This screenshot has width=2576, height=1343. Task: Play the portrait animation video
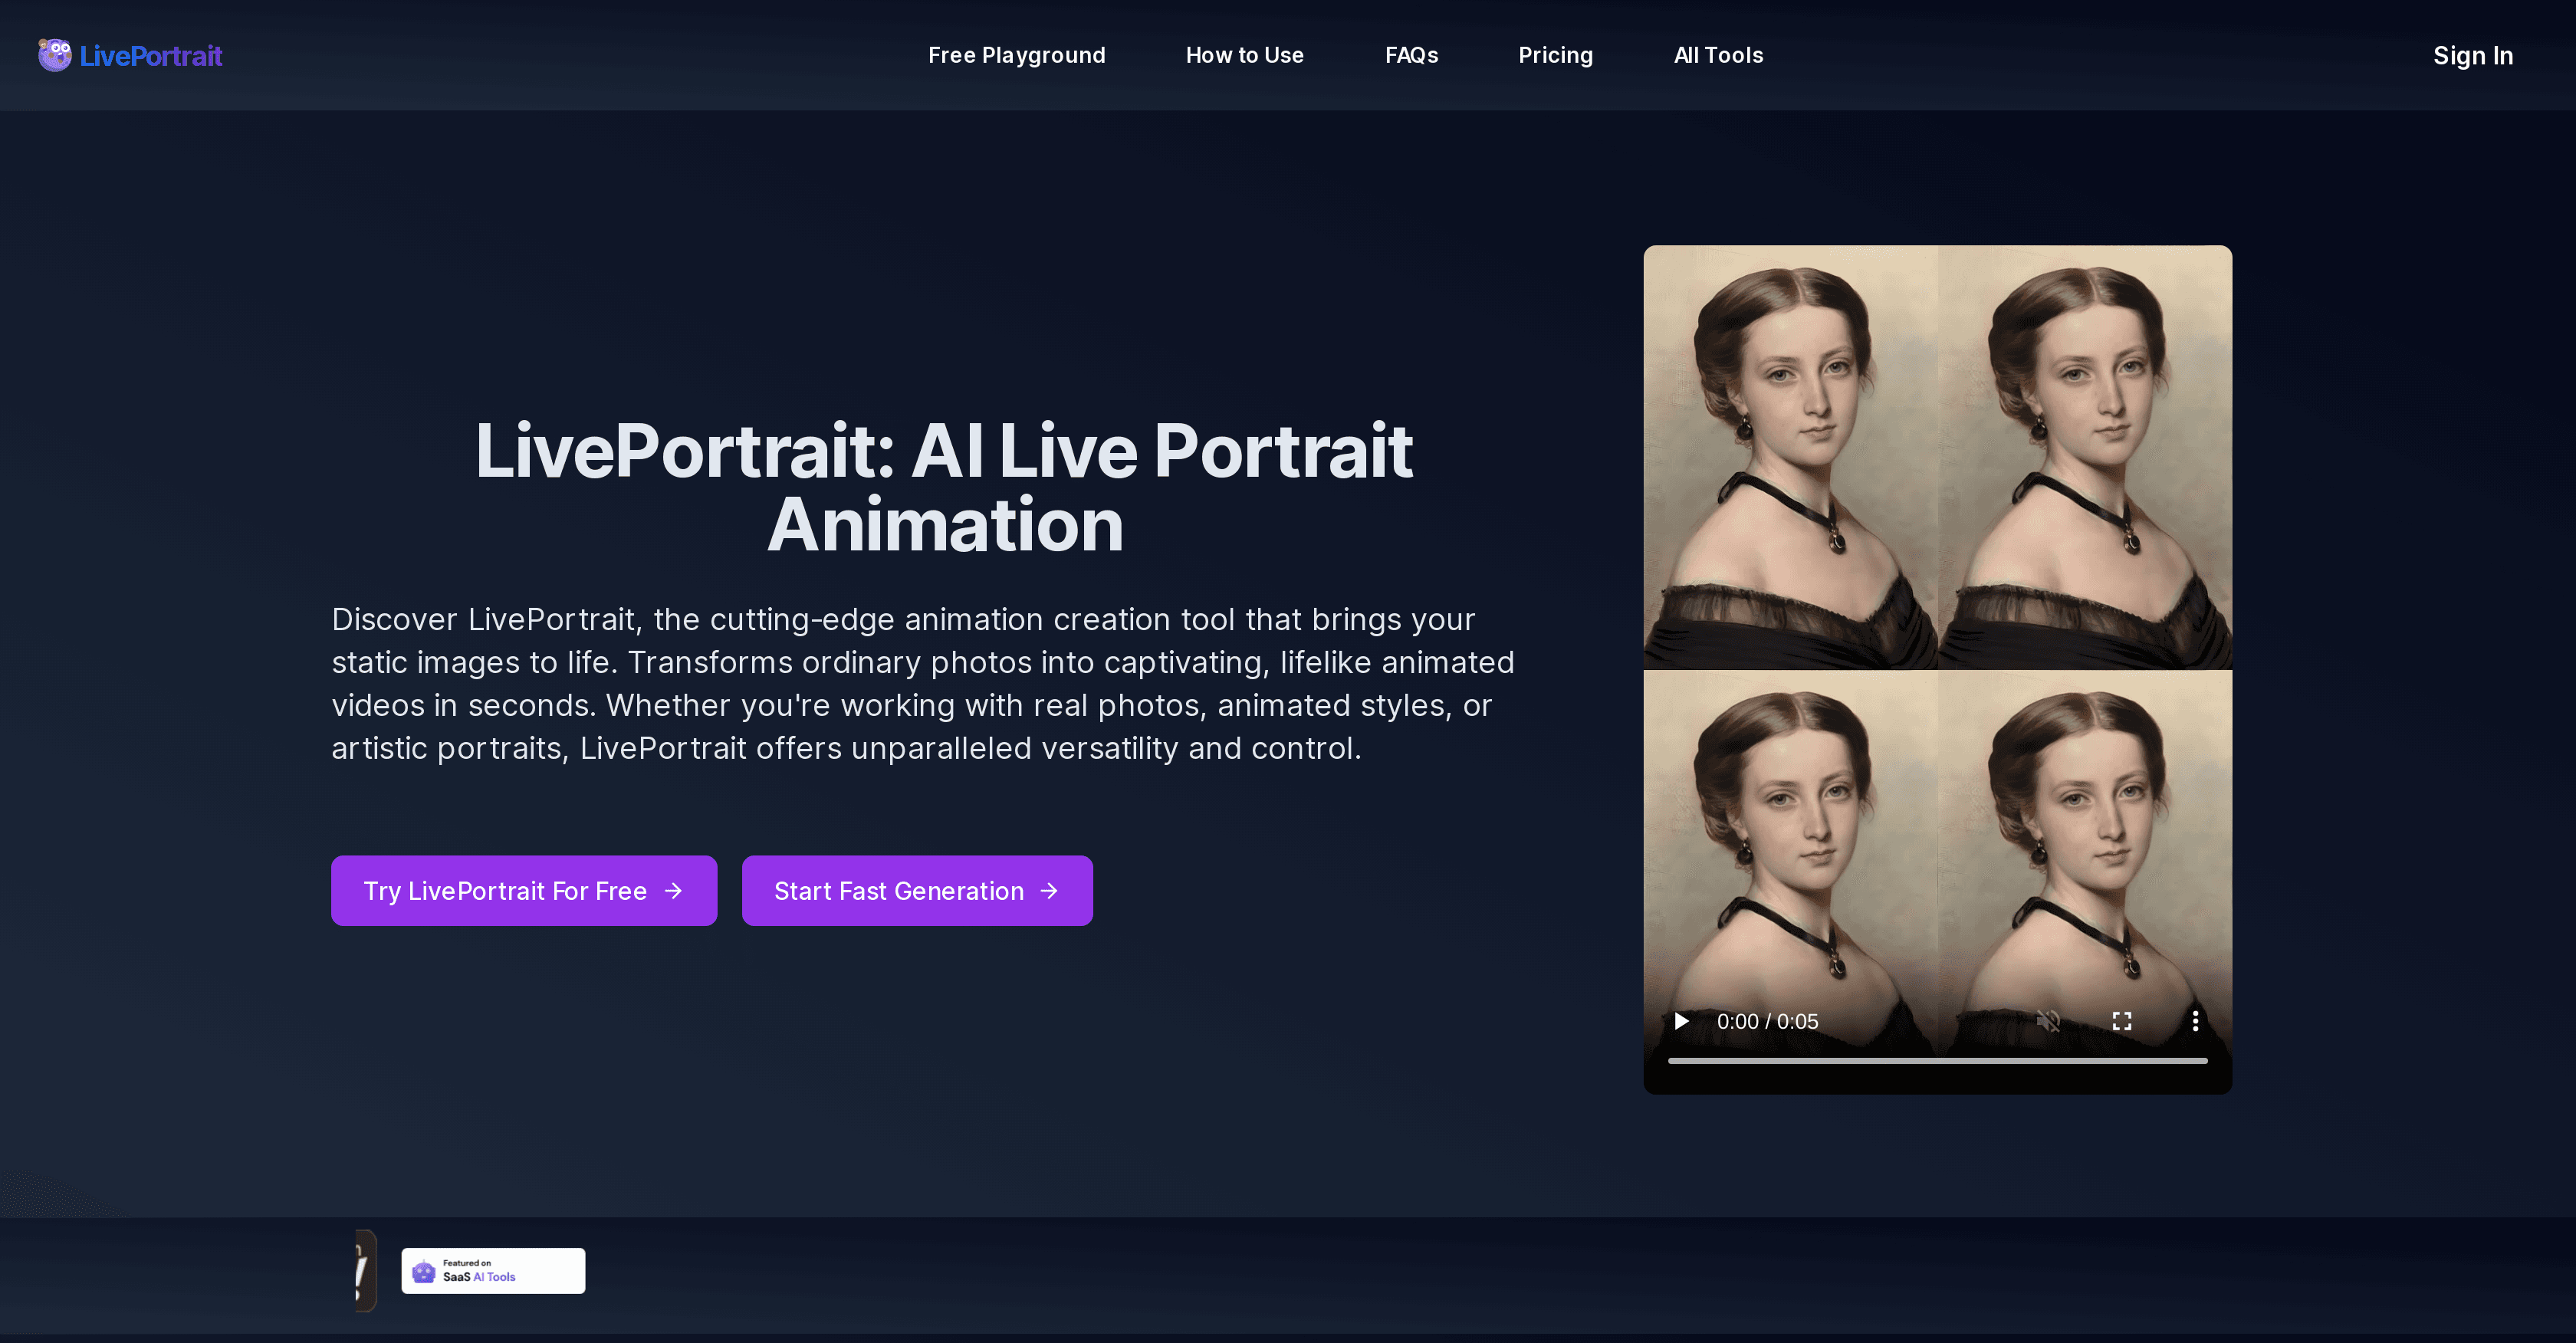[x=1681, y=1021]
